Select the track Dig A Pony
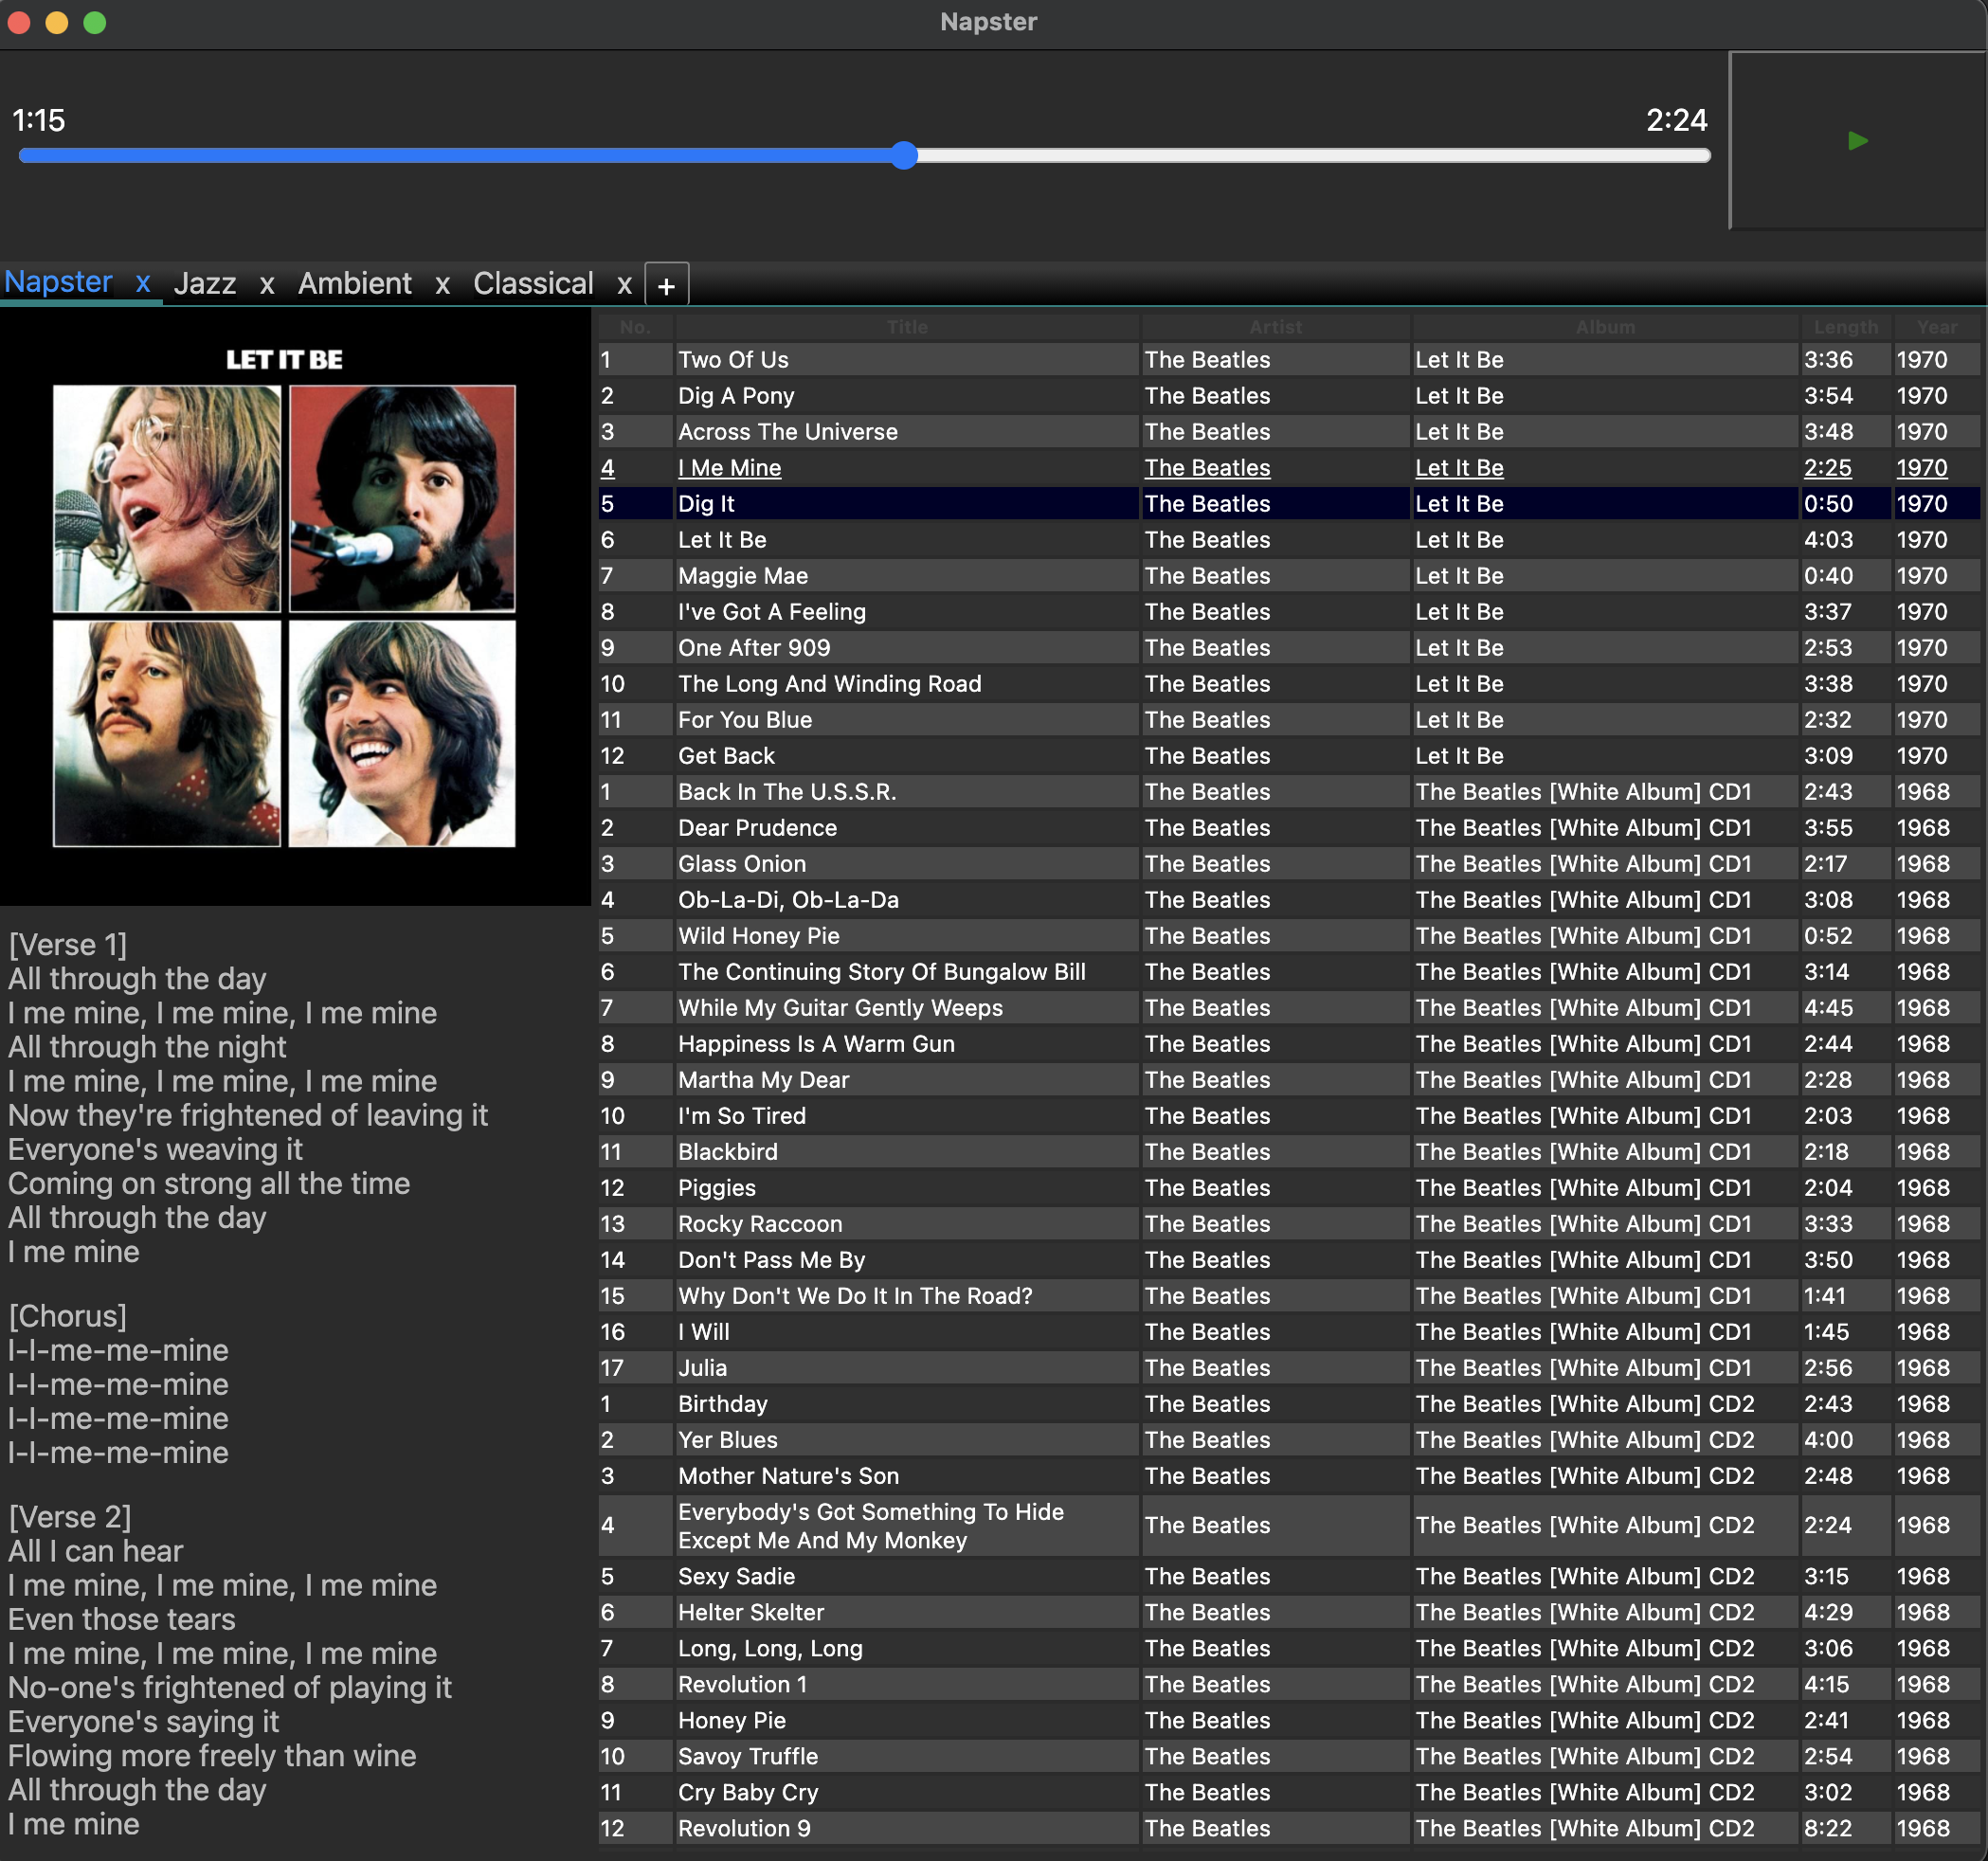The height and width of the screenshot is (1861, 1988). (x=1288, y=396)
